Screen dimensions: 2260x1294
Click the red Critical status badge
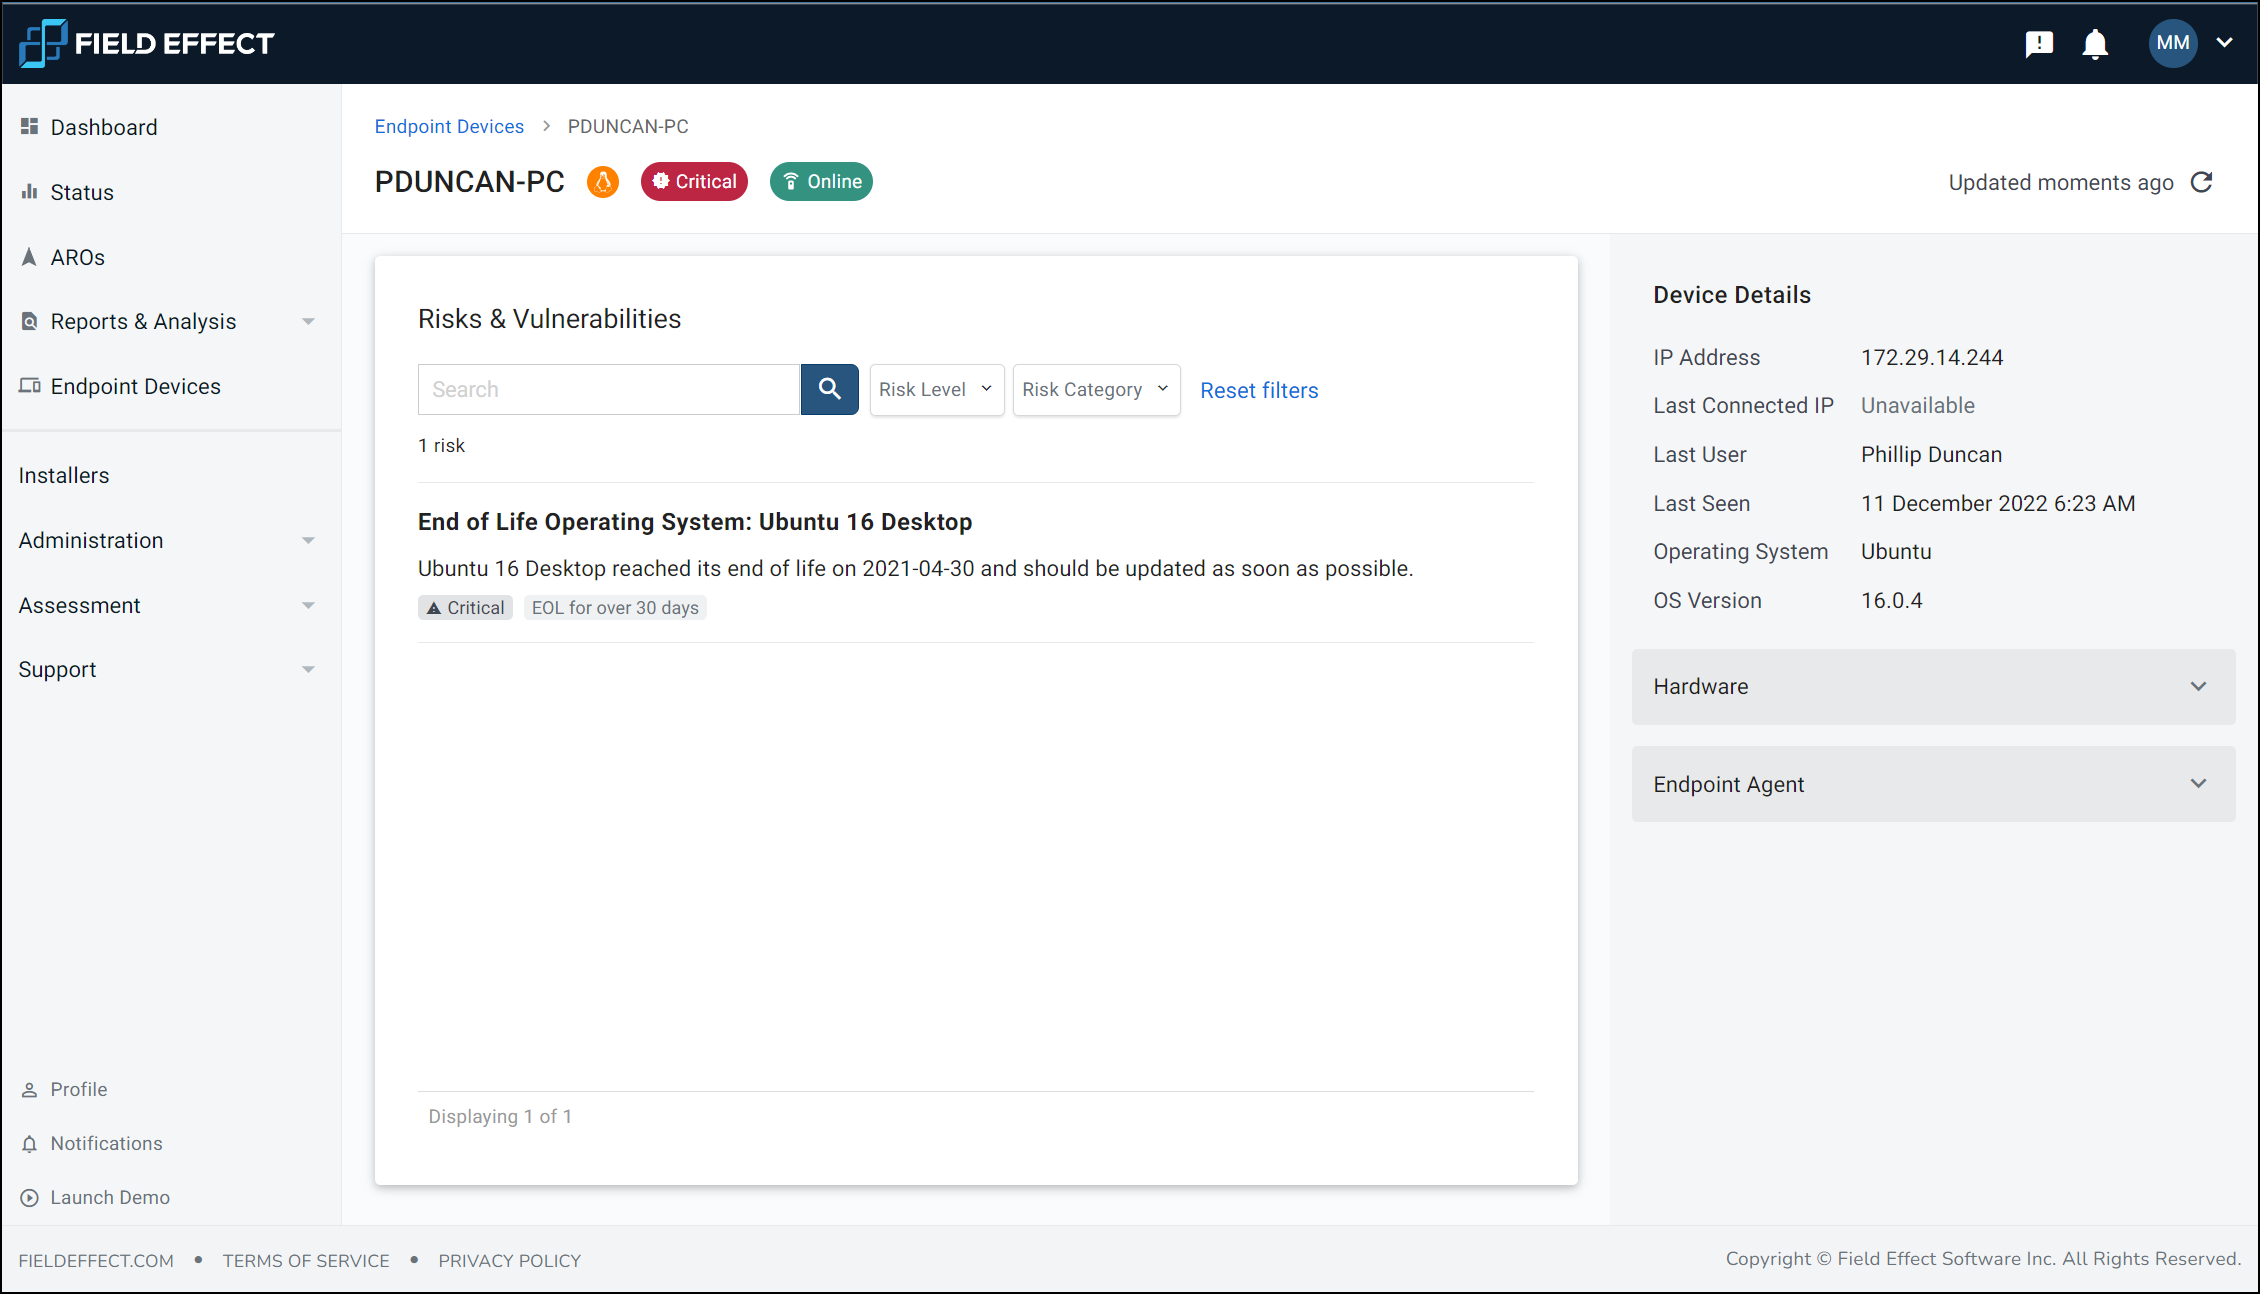point(694,182)
